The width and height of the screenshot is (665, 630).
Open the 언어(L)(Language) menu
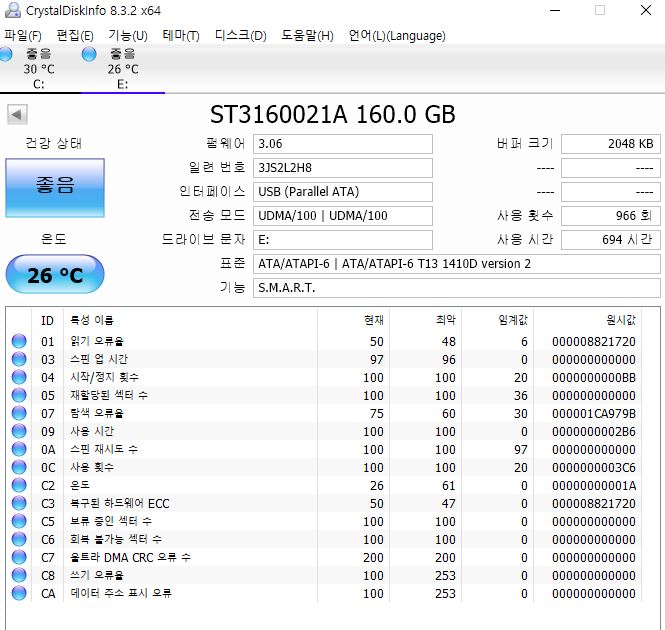[397, 36]
